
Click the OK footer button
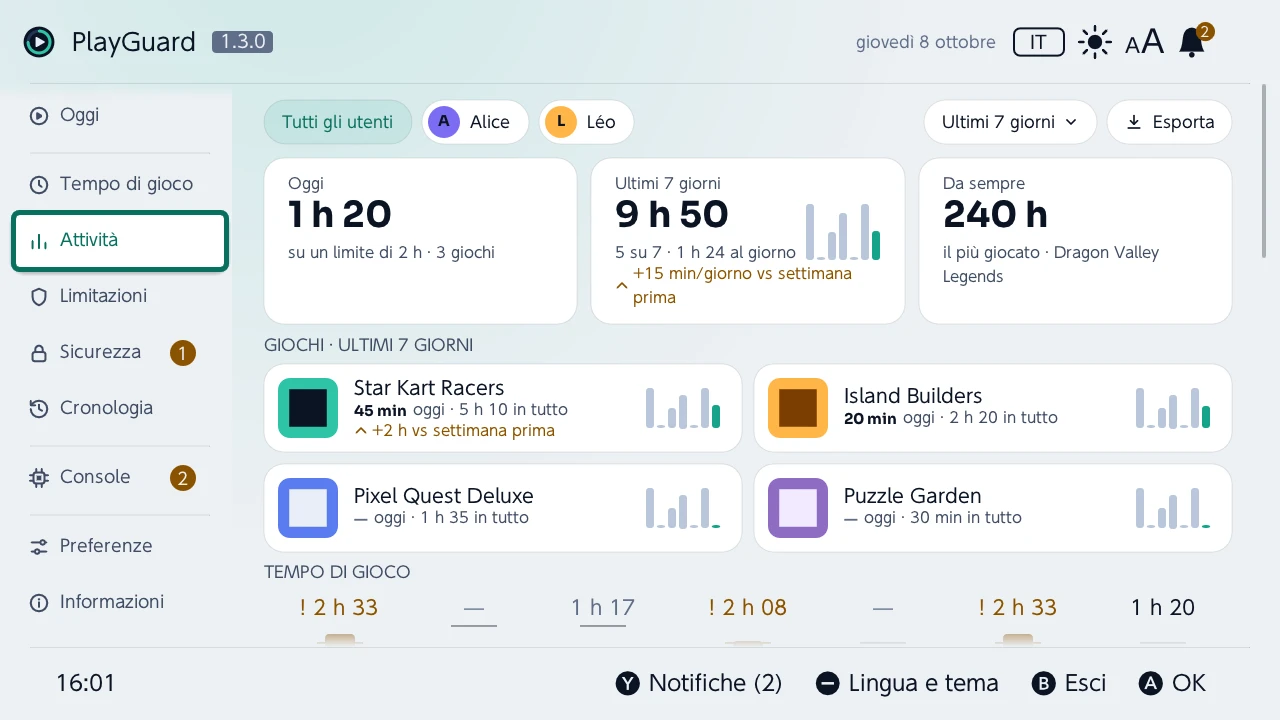[x=1173, y=683]
